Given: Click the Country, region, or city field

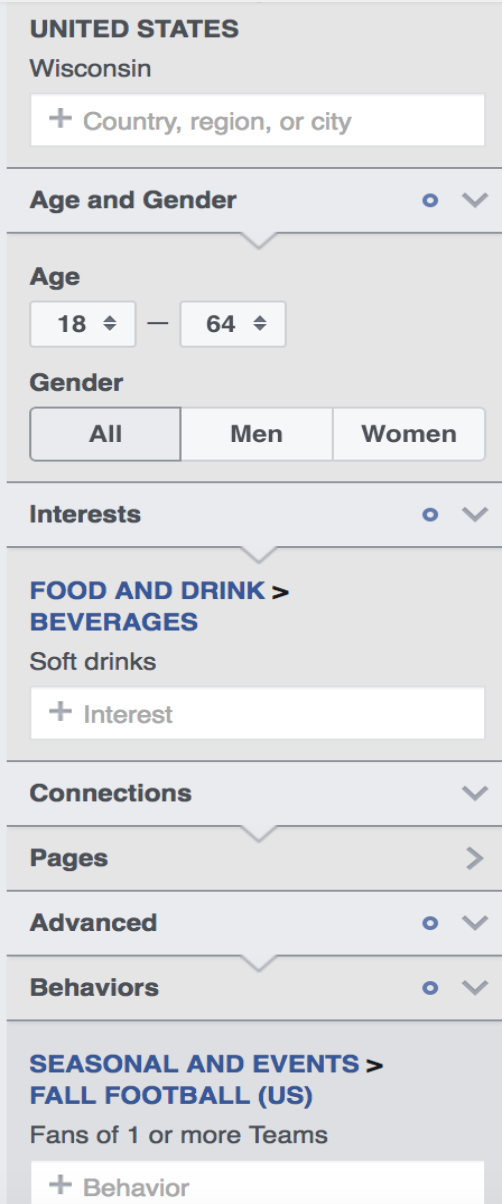Looking at the screenshot, I should coord(258,122).
